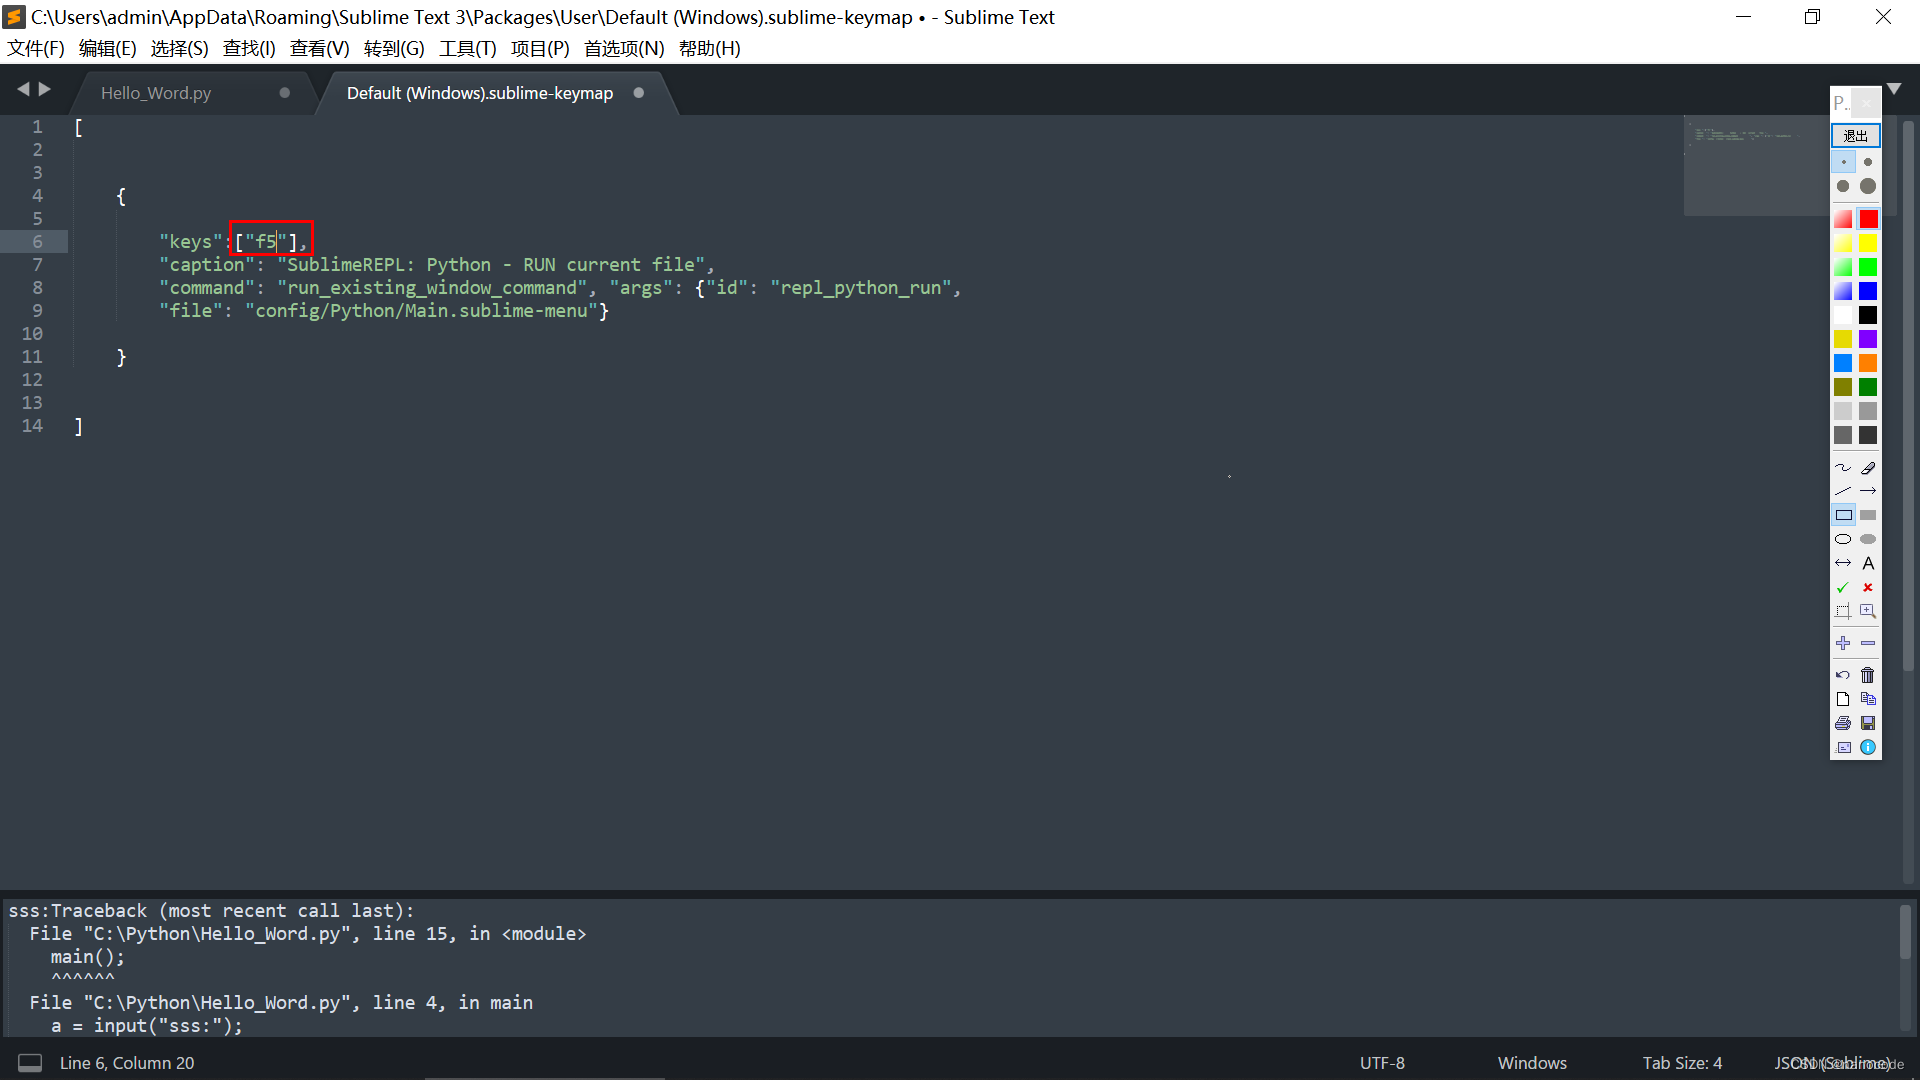Choose the hollow ellipse shape tool
Image resolution: width=1920 pixels, height=1080 pixels.
click(1843, 539)
